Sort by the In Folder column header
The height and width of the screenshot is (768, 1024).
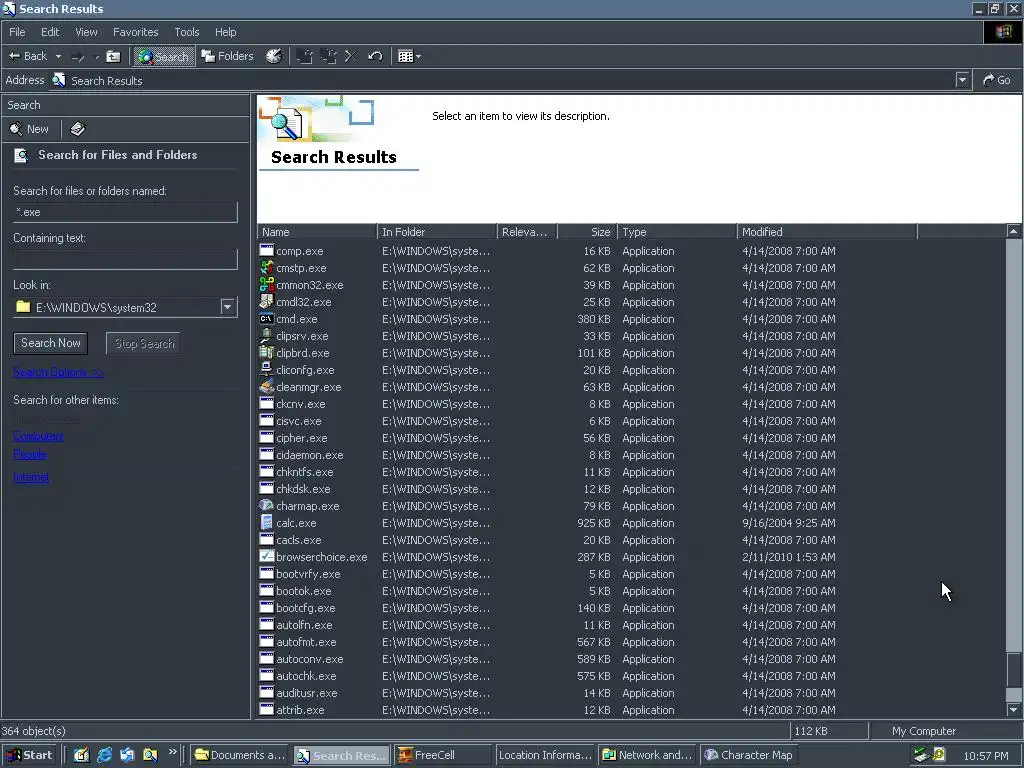pos(437,232)
